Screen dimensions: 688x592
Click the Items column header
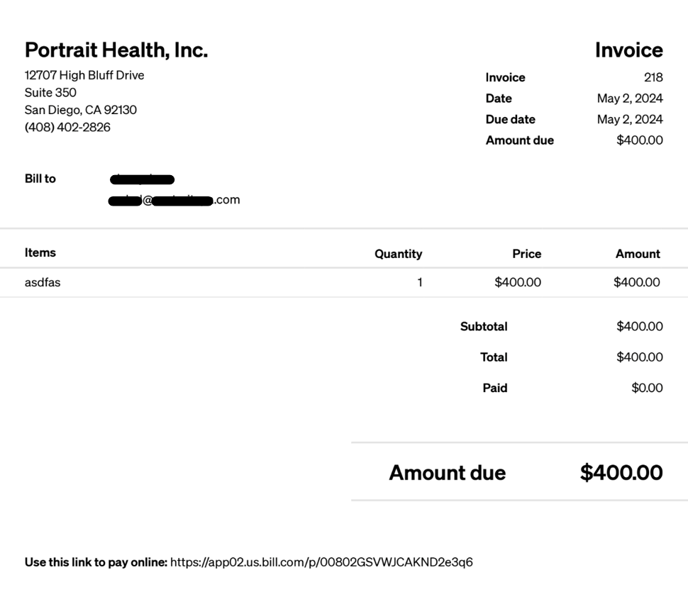40,253
